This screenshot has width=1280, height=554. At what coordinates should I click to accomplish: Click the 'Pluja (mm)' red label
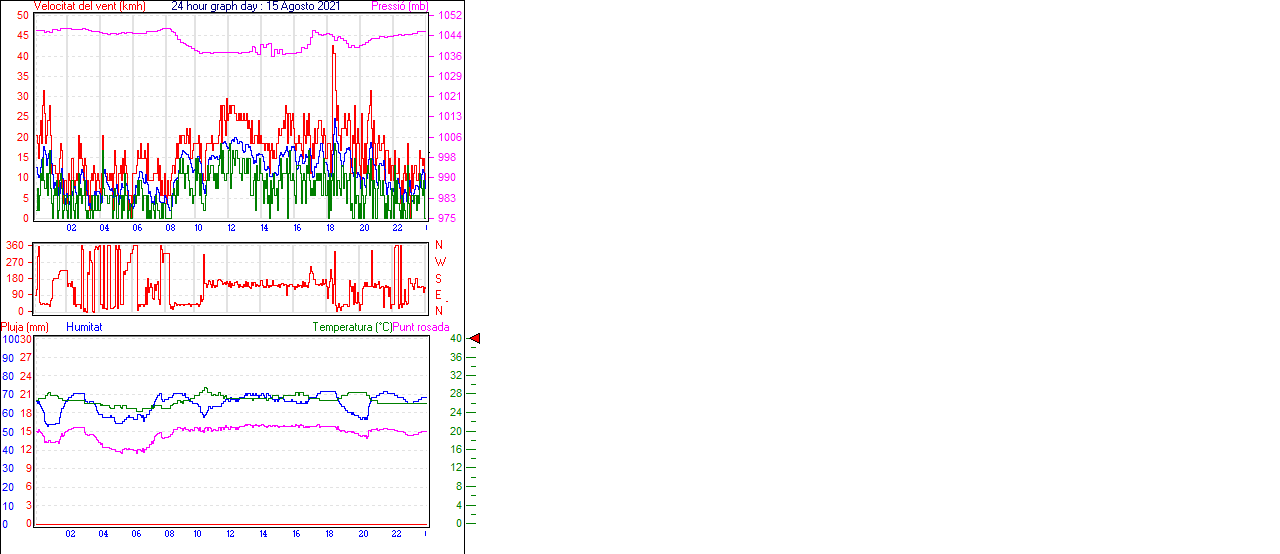pos(25,327)
